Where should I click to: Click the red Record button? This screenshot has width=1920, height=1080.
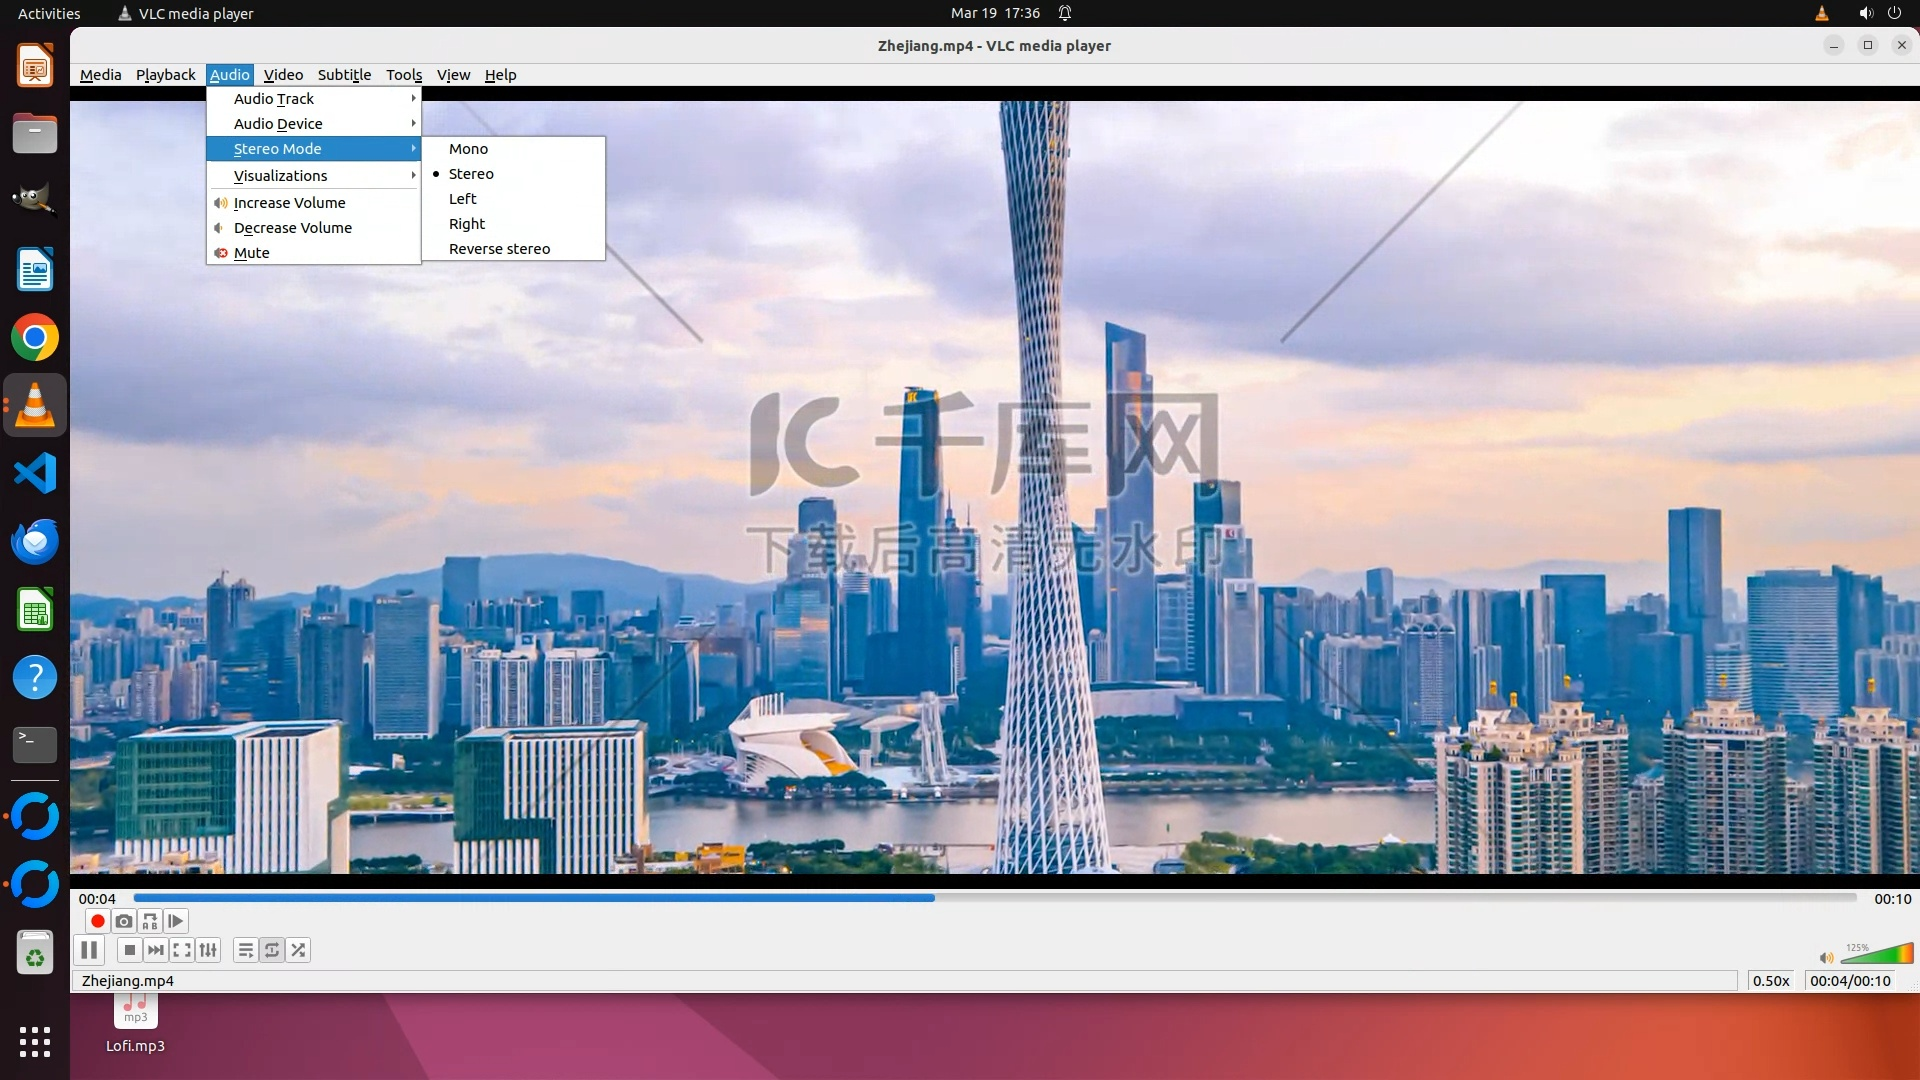[97, 921]
